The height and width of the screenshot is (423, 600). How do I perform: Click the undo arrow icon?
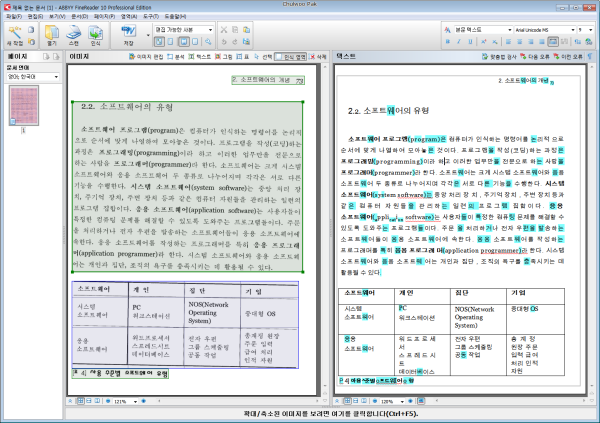(x=224, y=41)
